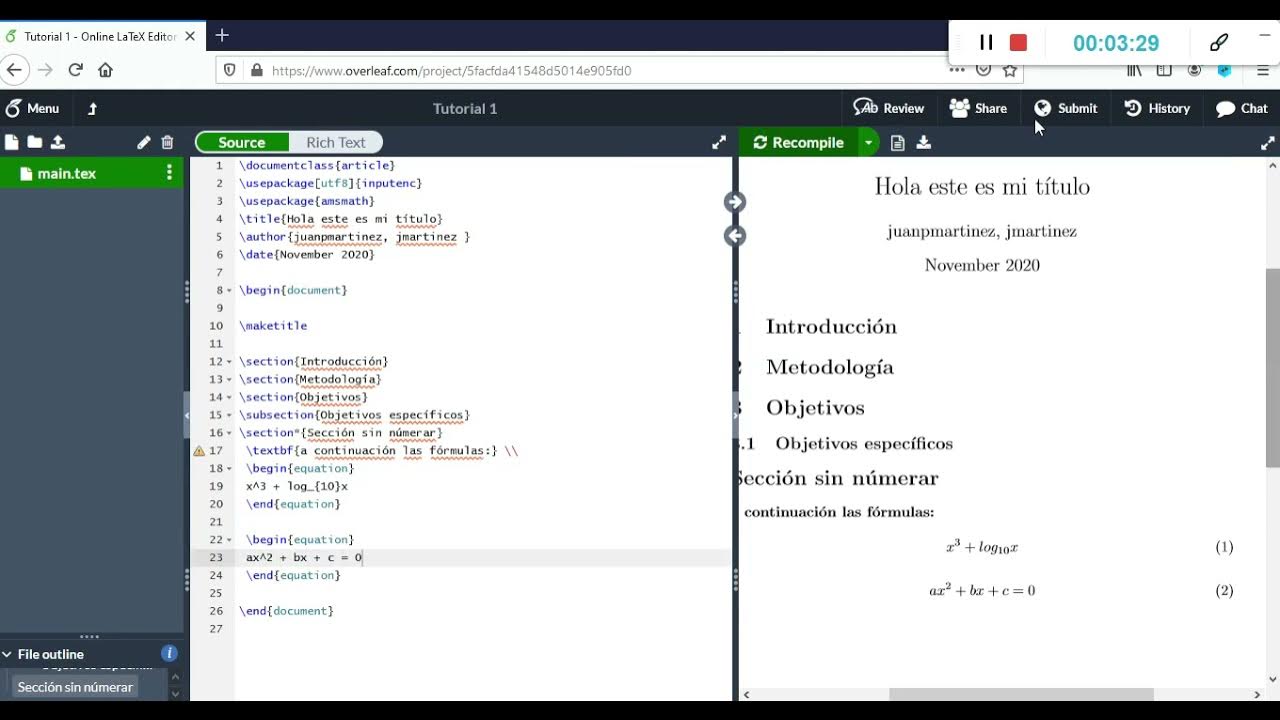
Task: Click warning icon on line 17
Action: coord(199,451)
